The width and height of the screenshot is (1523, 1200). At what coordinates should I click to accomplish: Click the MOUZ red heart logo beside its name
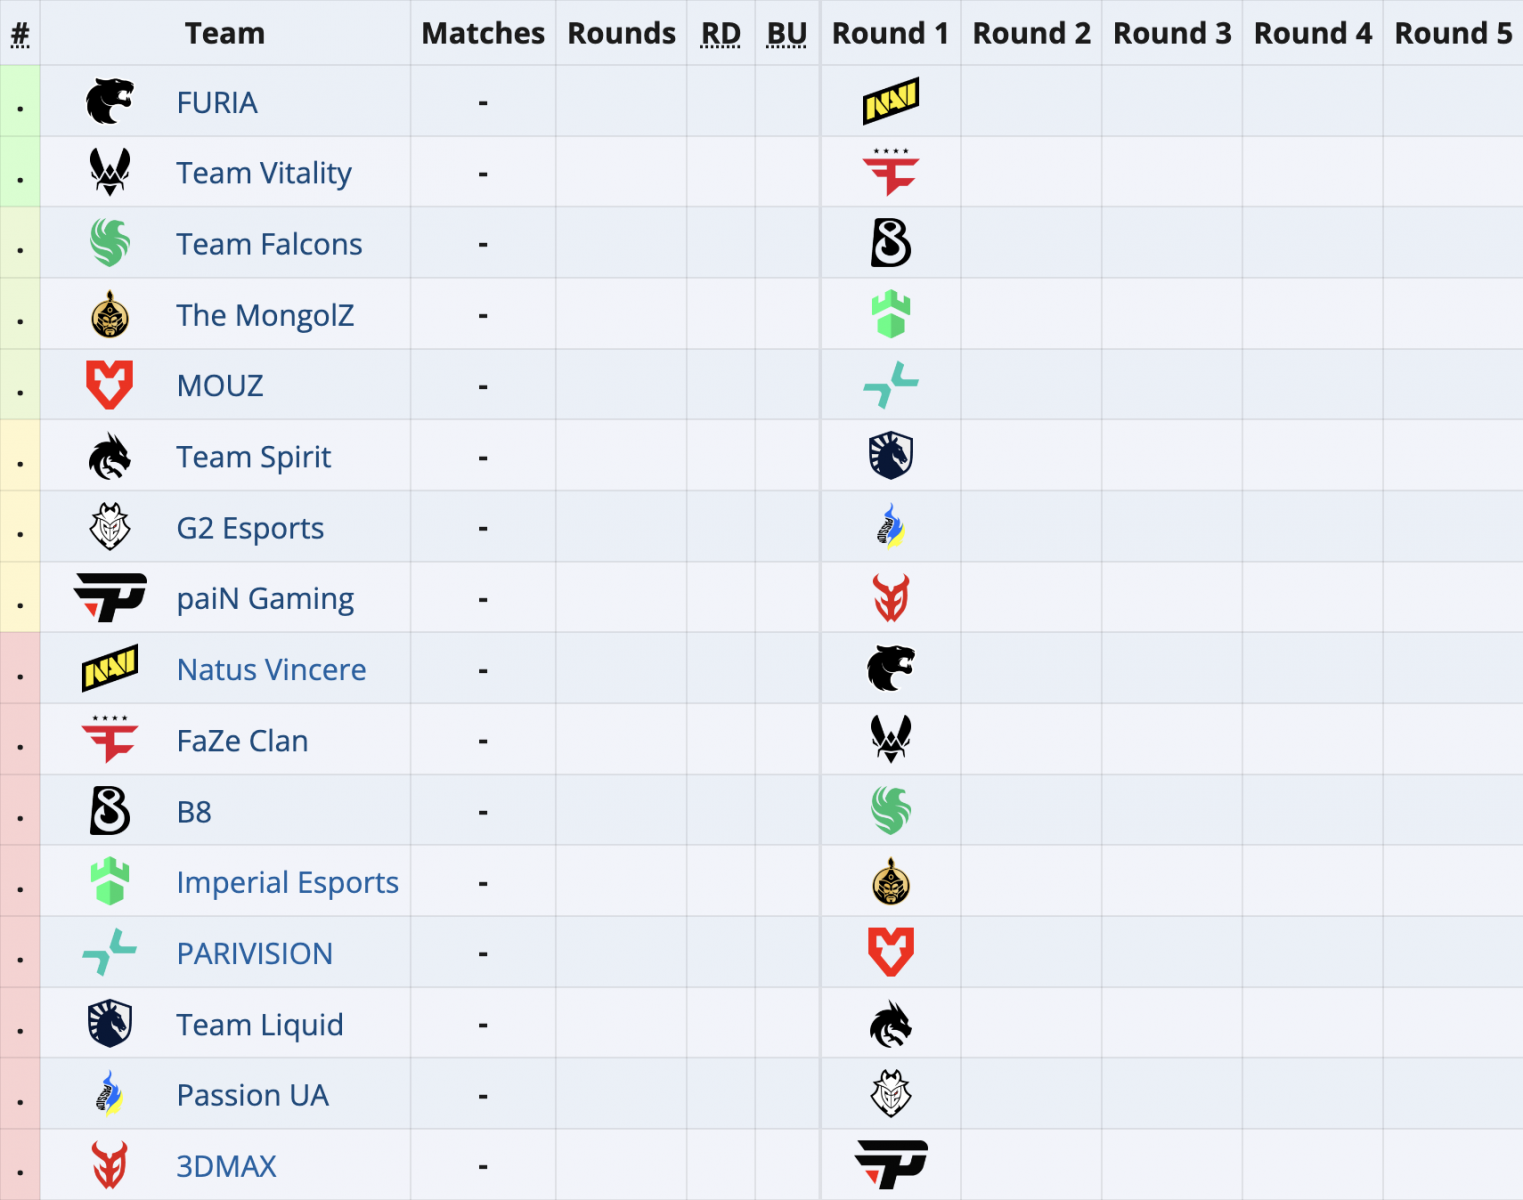click(110, 385)
